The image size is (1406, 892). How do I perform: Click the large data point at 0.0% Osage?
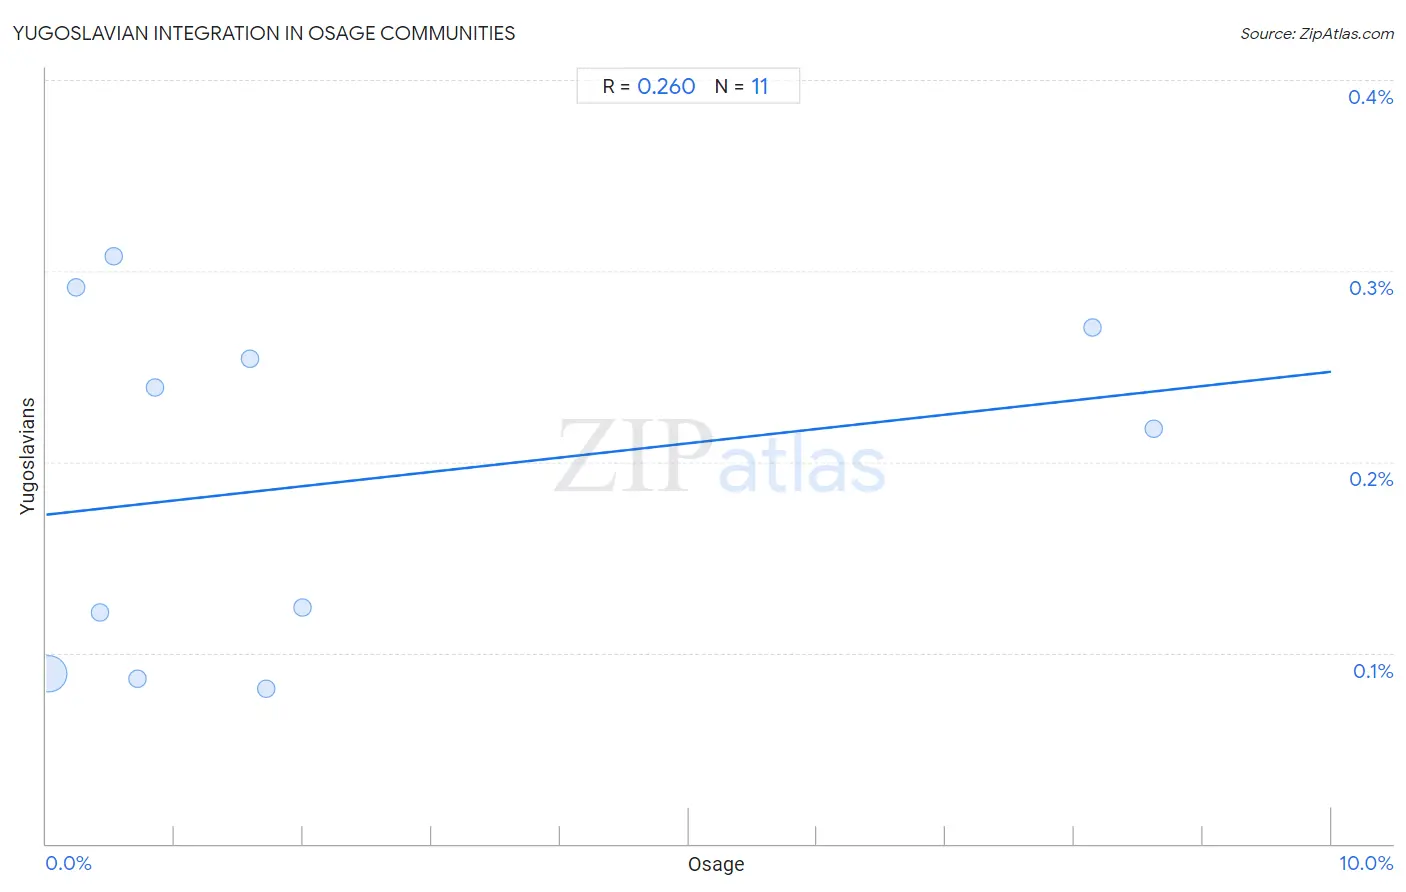pos(47,674)
